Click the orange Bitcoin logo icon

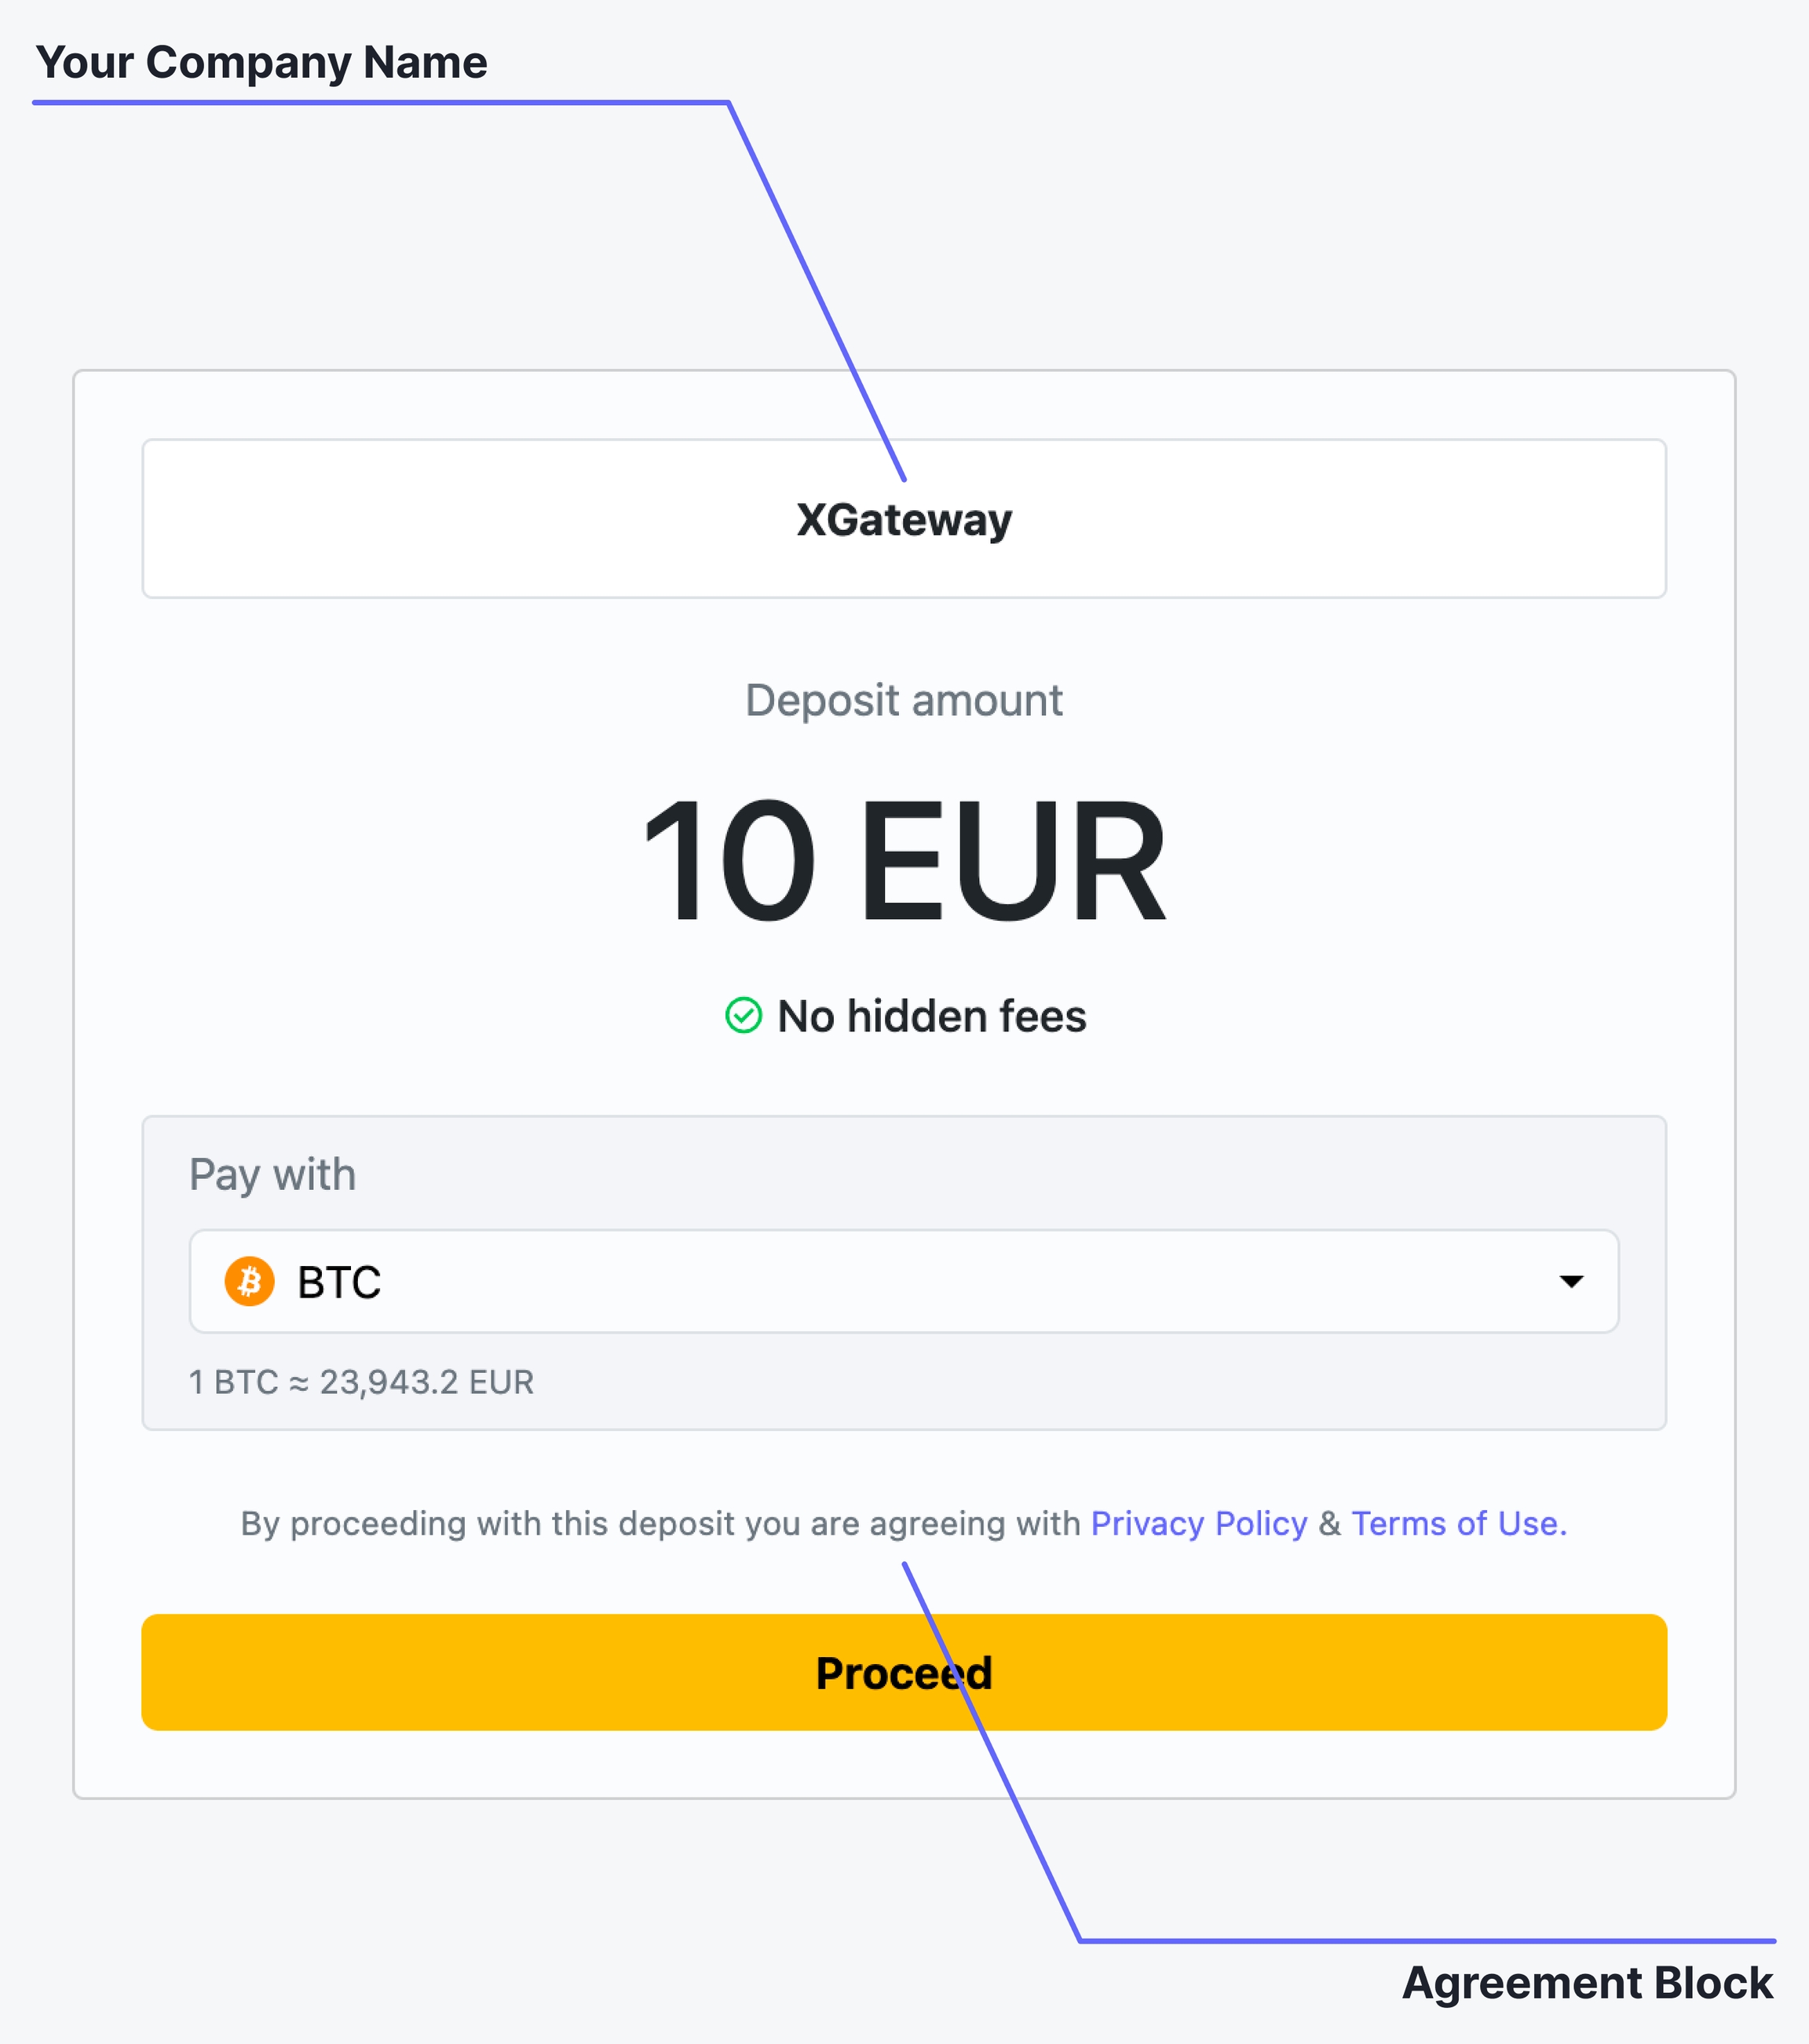249,1281
